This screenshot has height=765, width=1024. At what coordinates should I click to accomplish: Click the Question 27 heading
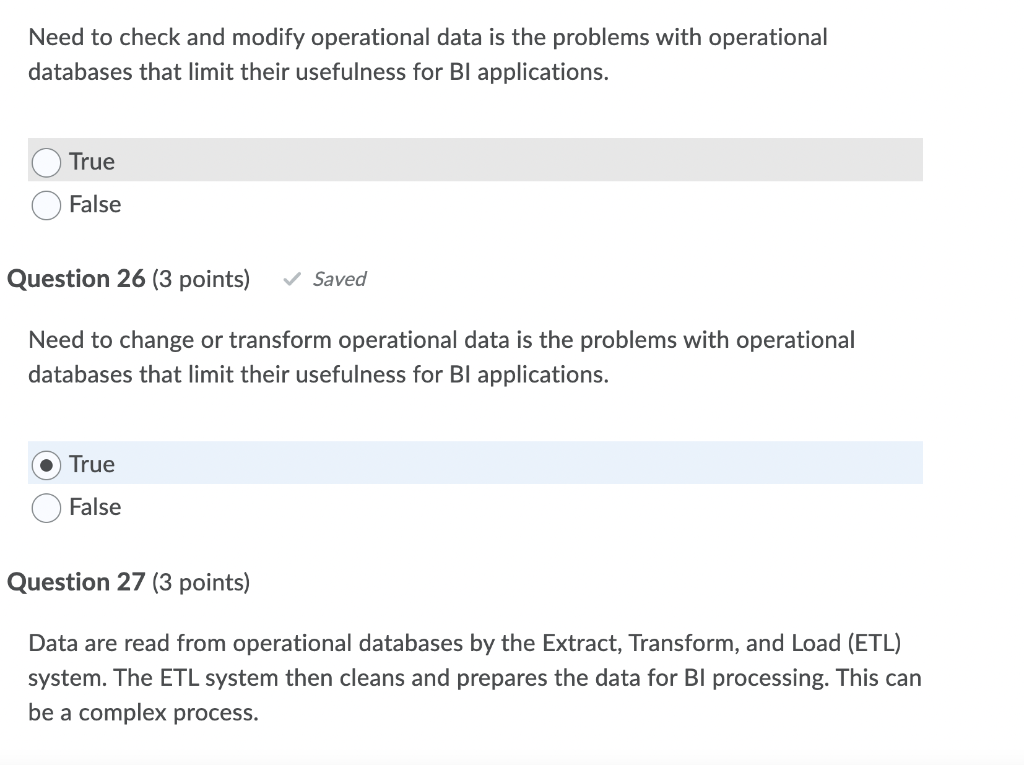76,582
